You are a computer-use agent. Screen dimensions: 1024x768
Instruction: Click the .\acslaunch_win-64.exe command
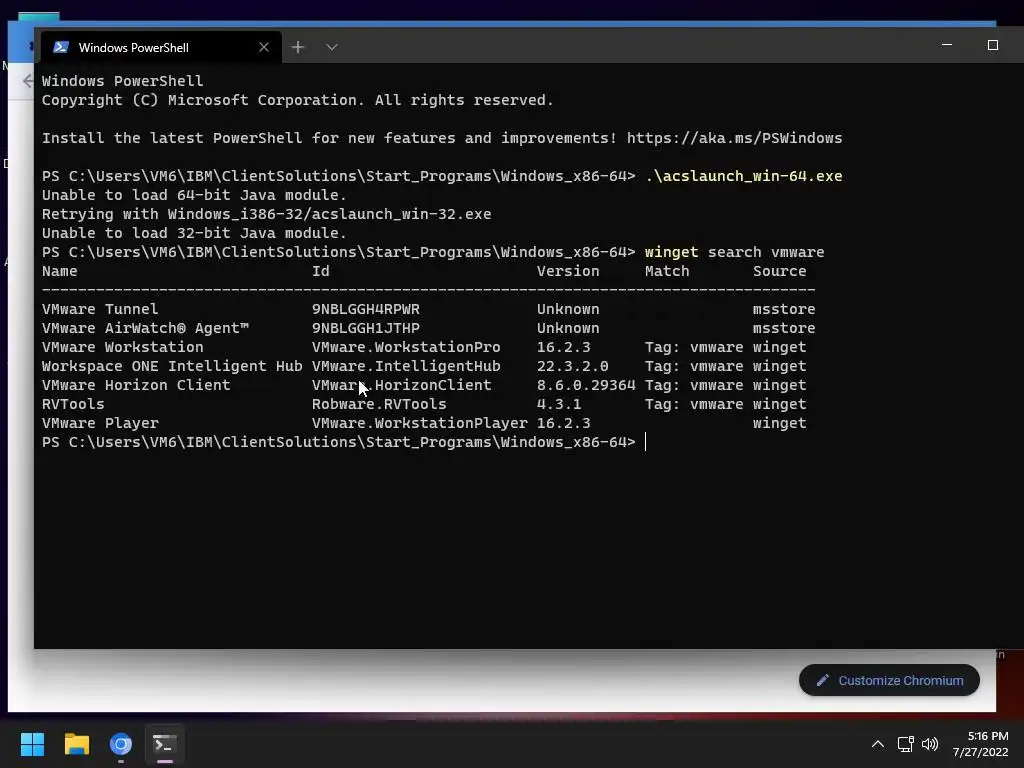tap(744, 176)
